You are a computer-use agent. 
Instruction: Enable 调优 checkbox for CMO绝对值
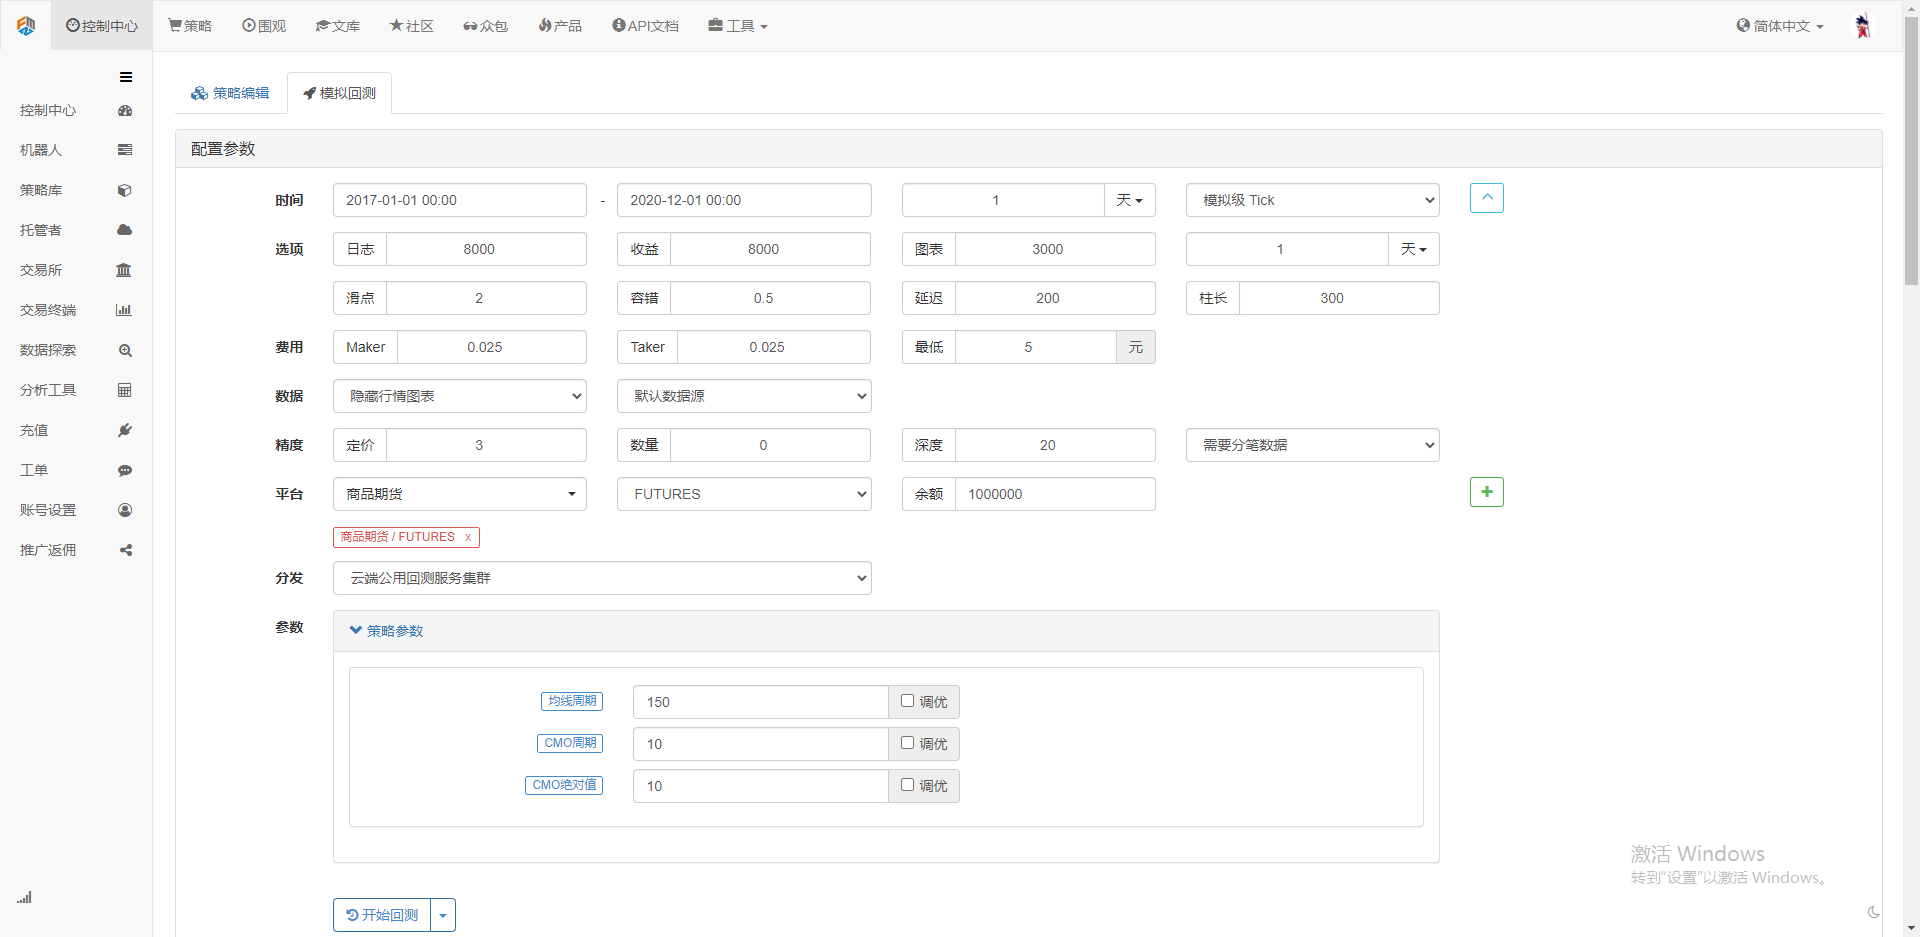coord(907,785)
